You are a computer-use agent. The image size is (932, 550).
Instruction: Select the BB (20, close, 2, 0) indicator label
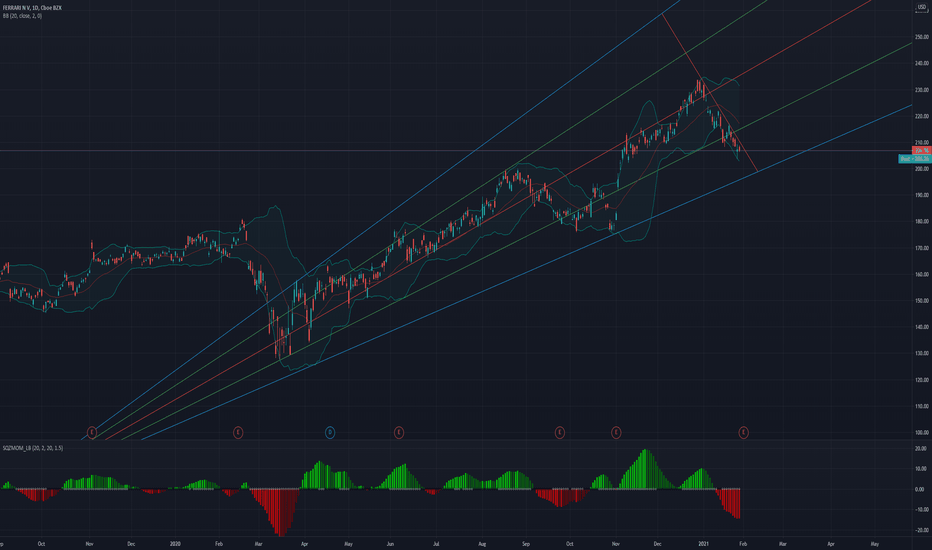22,16
